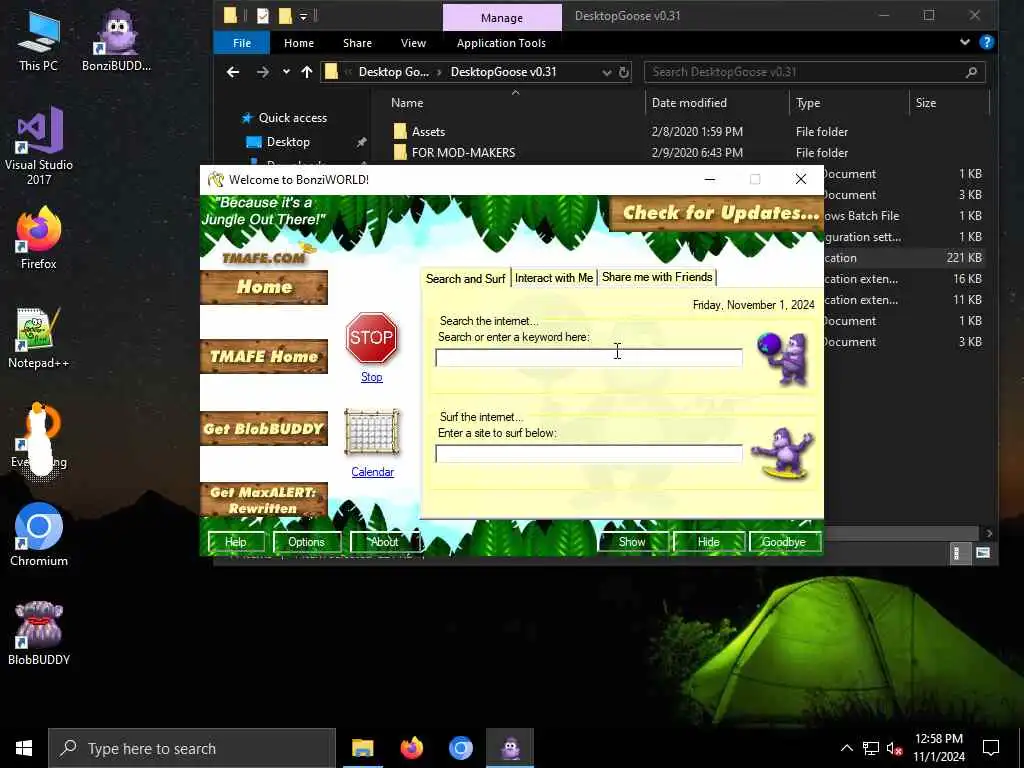Switch to Share me with Friends tab

pos(657,277)
